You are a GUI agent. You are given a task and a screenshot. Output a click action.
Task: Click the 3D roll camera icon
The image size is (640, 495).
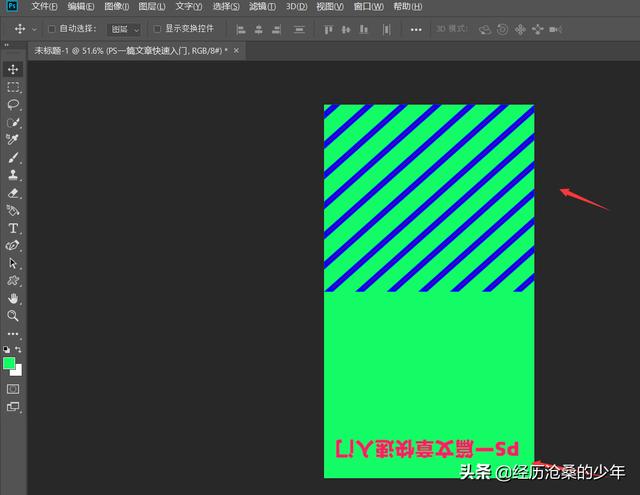tap(502, 29)
